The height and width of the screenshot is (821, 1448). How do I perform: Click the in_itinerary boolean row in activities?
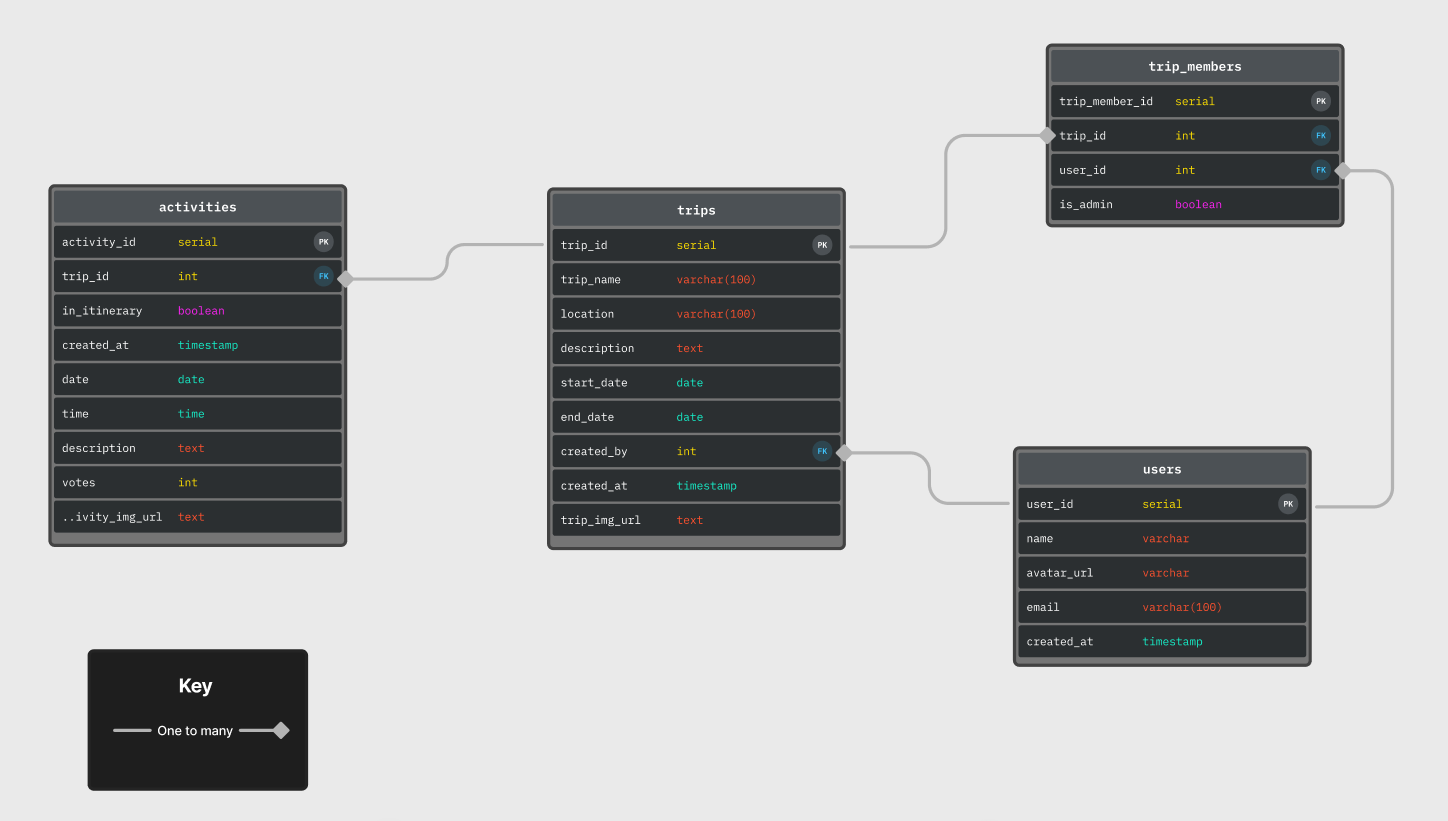(x=197, y=310)
